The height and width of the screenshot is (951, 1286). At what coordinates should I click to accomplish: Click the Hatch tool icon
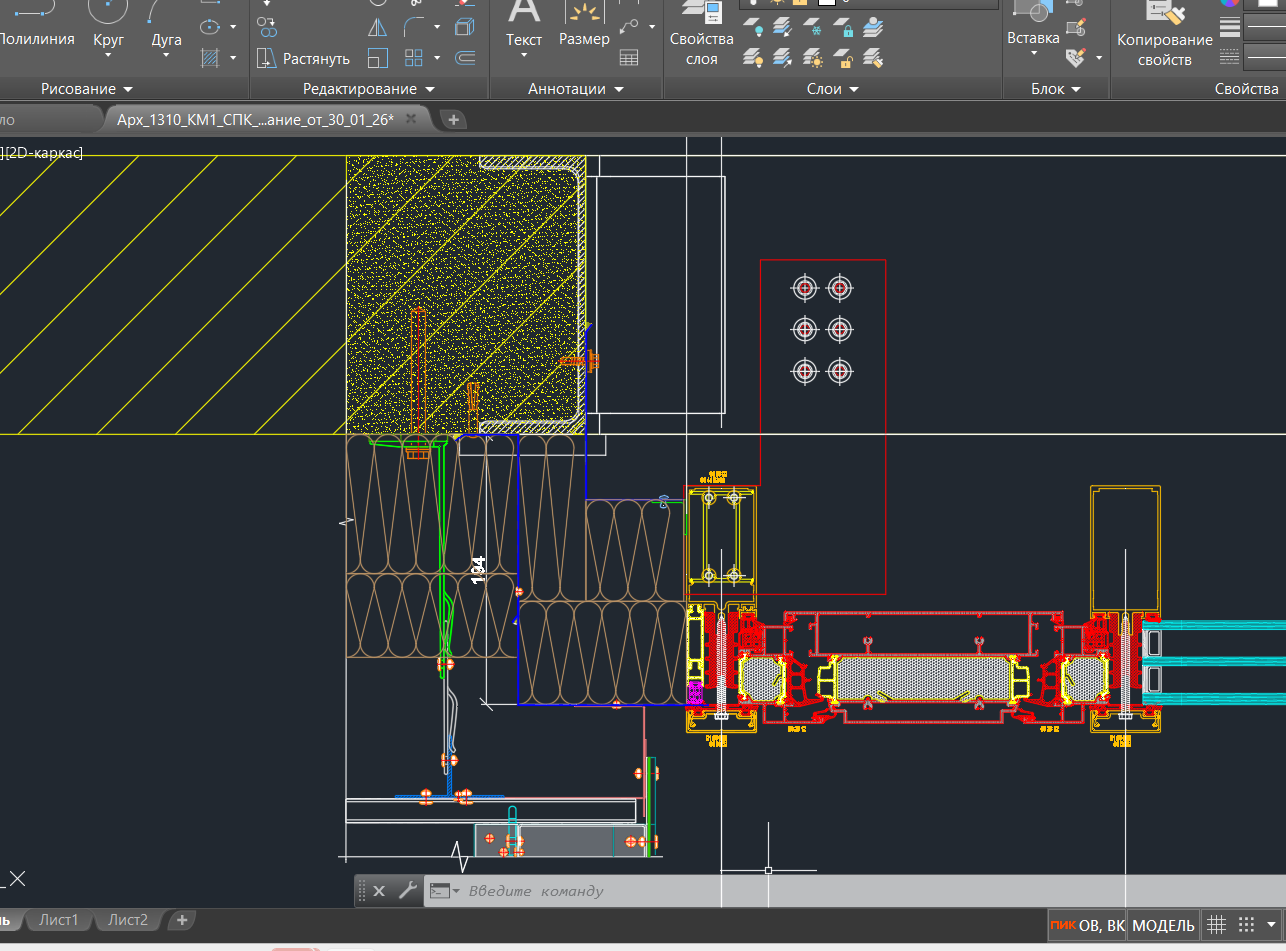(x=210, y=58)
